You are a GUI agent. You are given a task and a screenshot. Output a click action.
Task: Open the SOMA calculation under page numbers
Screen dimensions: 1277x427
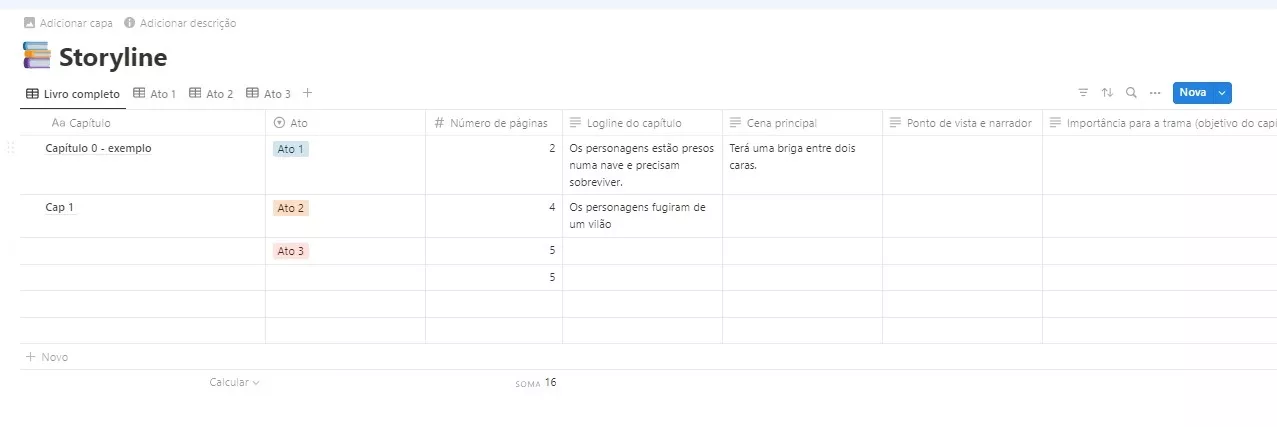click(536, 382)
